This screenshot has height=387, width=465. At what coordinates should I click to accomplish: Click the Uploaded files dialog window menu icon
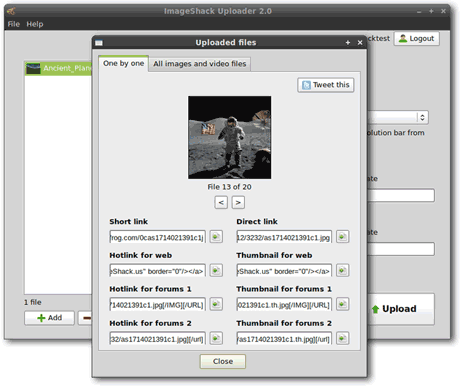coord(99,43)
